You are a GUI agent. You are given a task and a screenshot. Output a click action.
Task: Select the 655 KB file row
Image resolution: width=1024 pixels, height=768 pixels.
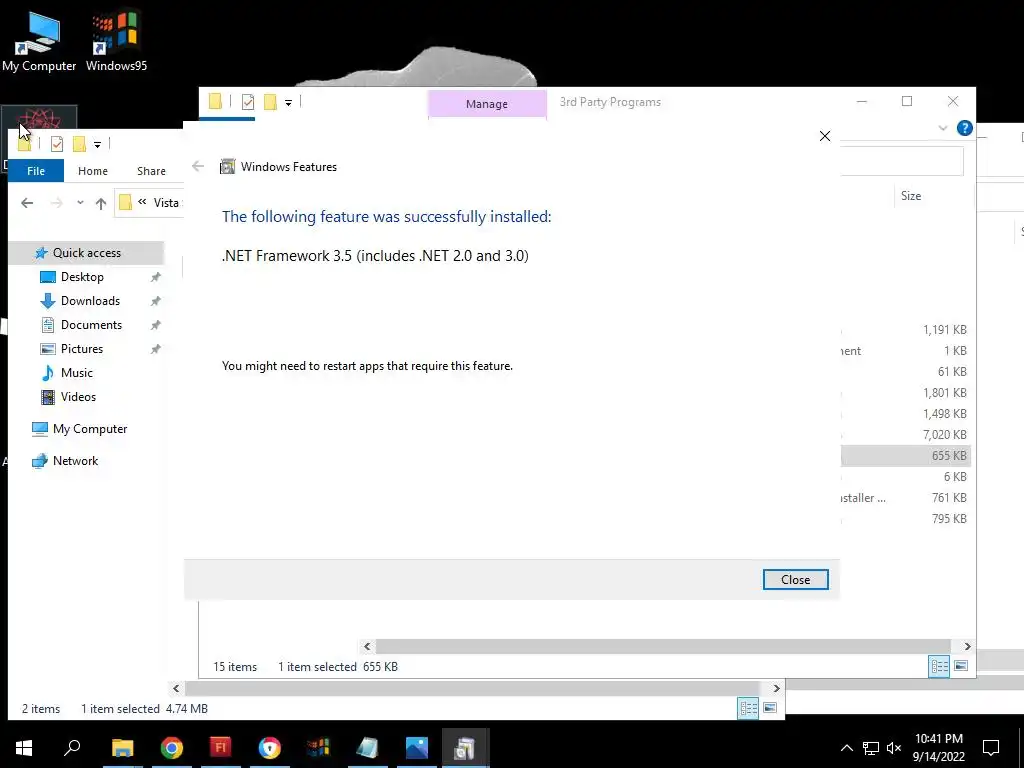tap(906, 456)
